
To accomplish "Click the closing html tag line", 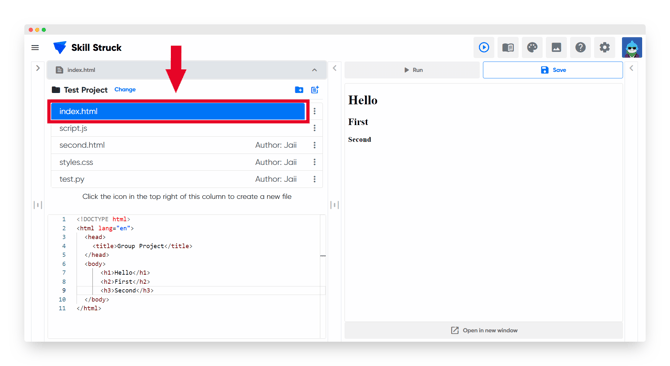I will [x=89, y=308].
